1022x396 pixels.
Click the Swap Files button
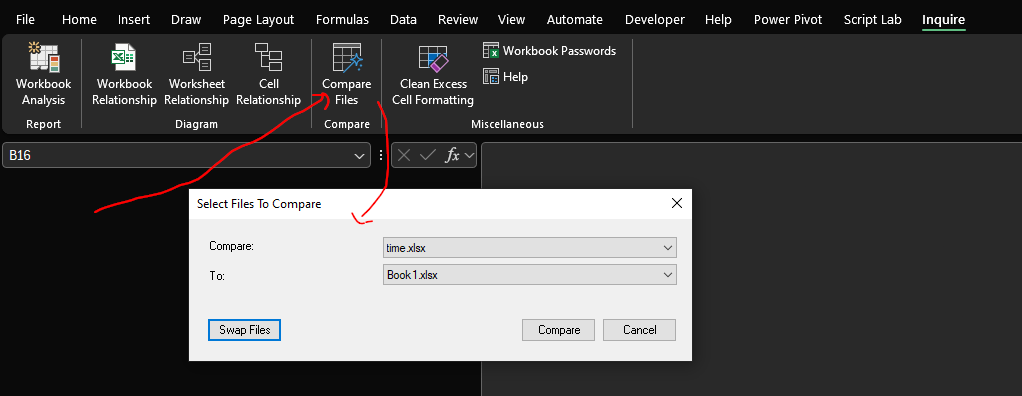click(x=244, y=330)
